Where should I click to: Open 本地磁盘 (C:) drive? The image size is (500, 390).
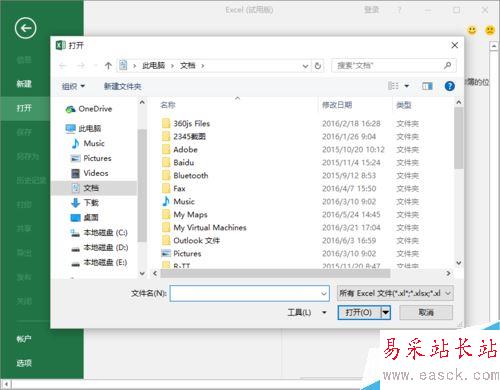(x=99, y=233)
